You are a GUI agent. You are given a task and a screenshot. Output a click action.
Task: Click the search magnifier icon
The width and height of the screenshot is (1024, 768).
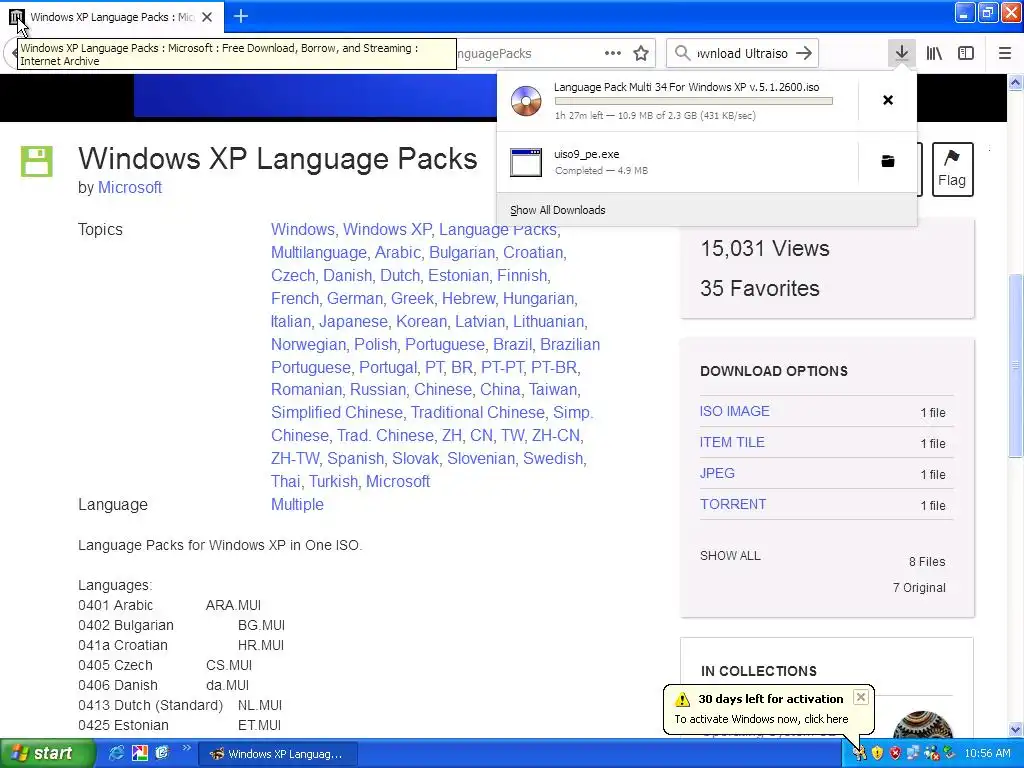[x=682, y=53]
